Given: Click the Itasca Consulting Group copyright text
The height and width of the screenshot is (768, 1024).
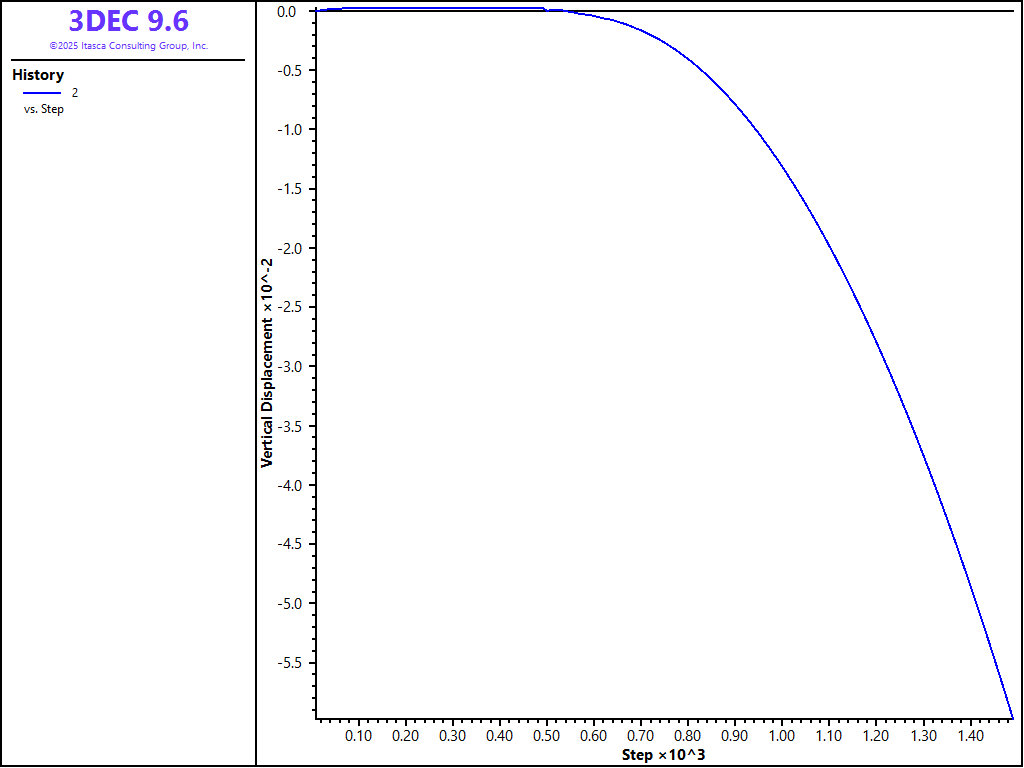Looking at the screenshot, I should point(128,46).
